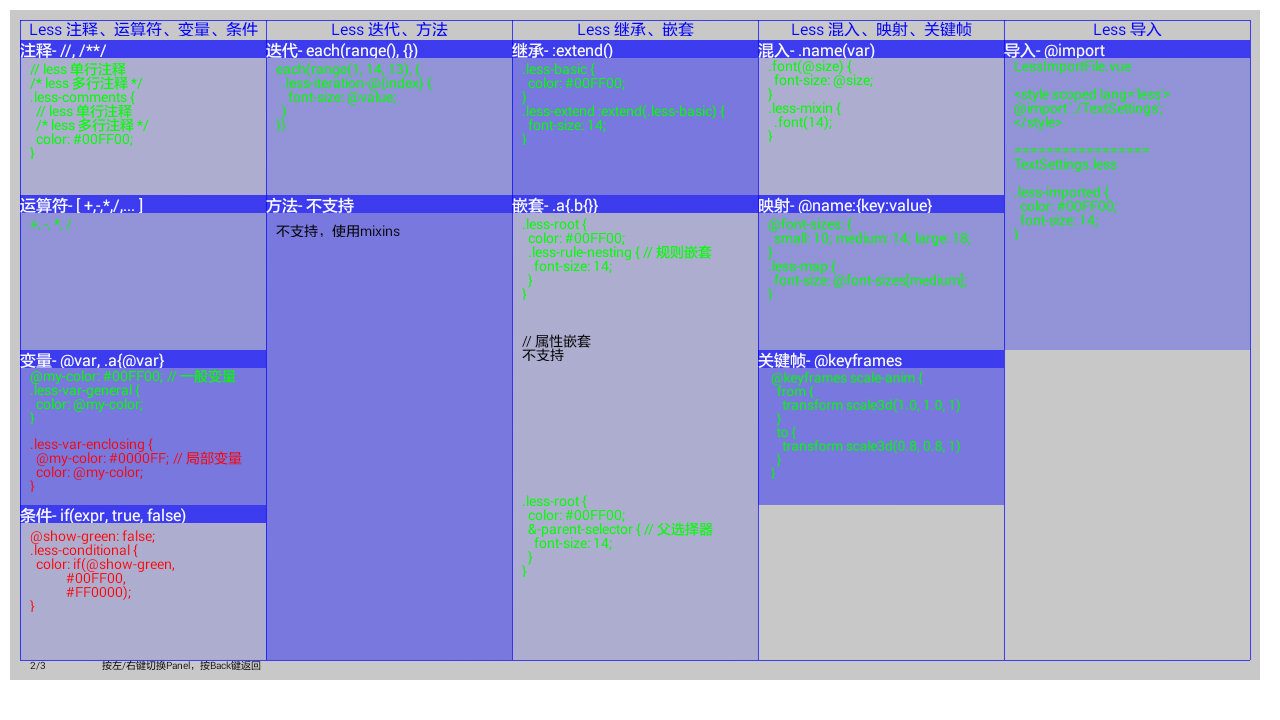Open the 'Less 继承、嵌套' column header

click(635, 30)
